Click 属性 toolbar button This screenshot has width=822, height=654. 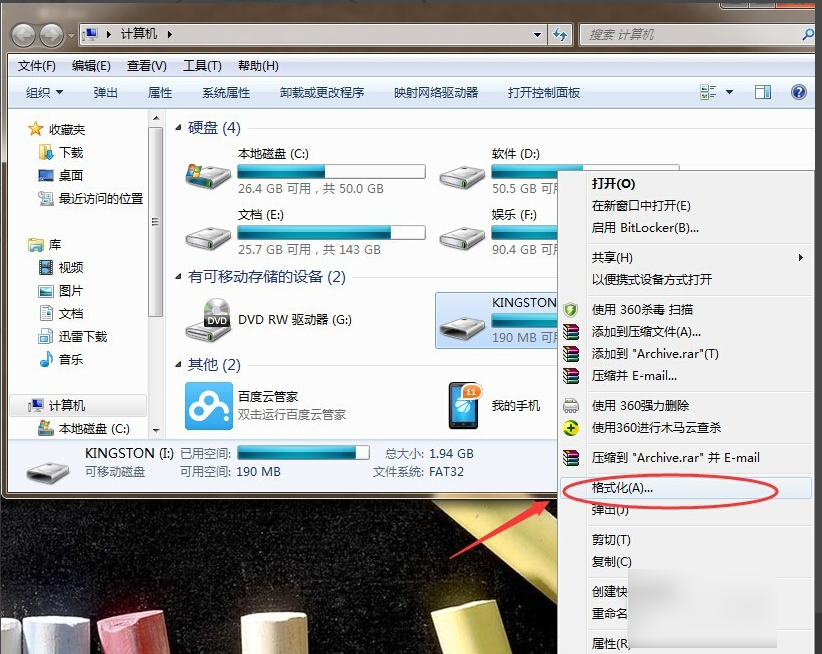tap(160, 93)
